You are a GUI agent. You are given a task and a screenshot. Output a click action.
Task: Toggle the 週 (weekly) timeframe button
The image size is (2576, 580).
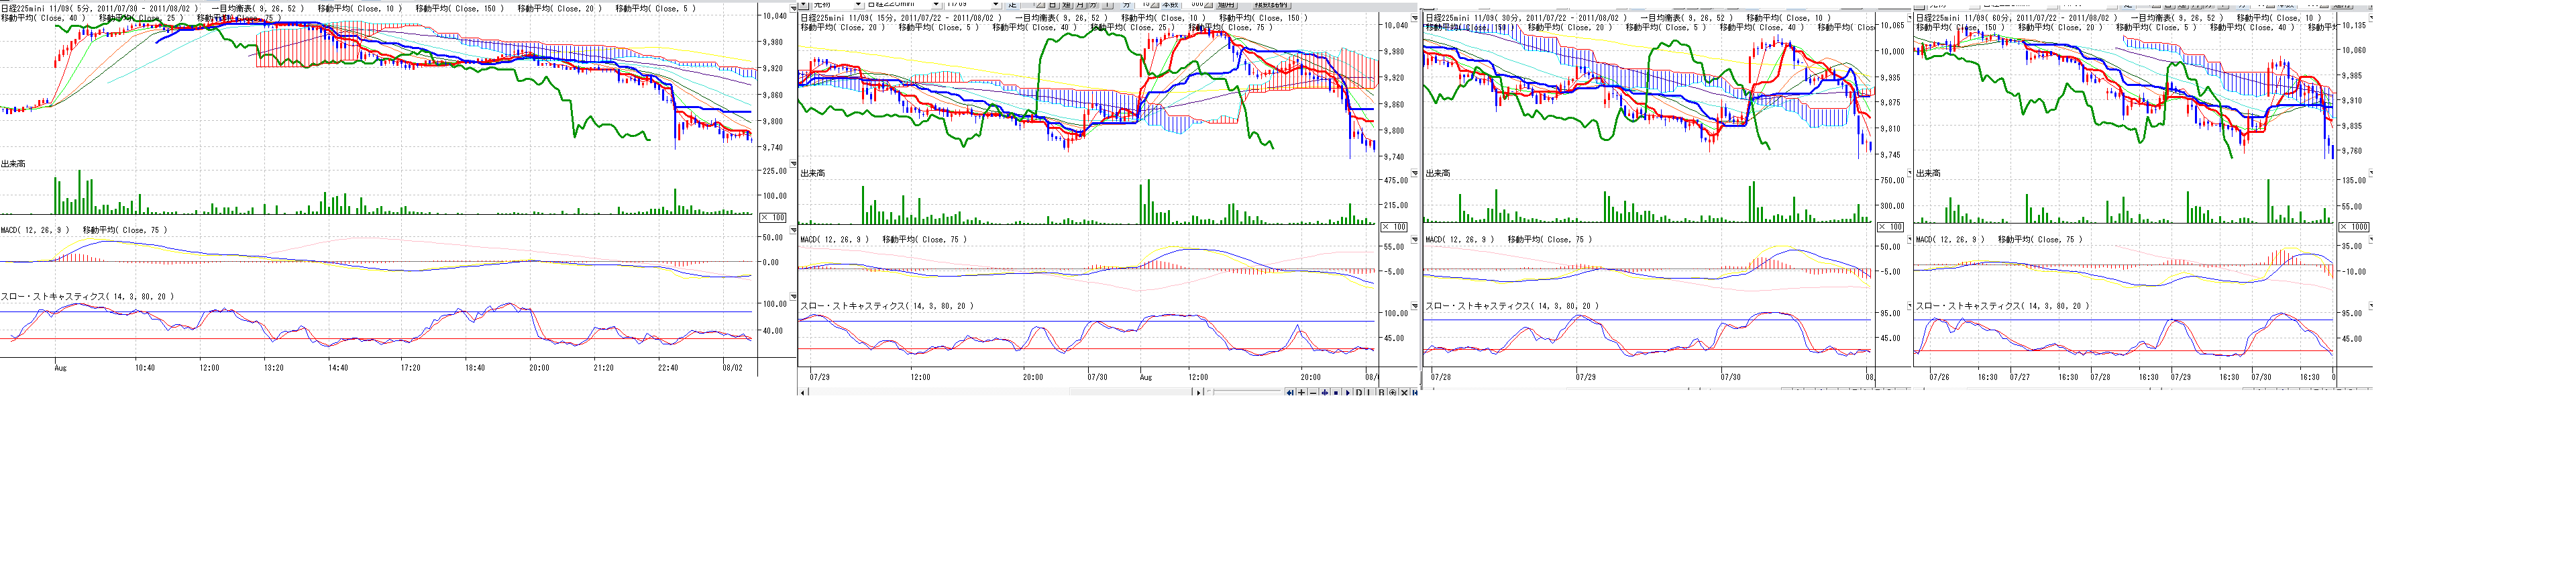tap(1067, 4)
